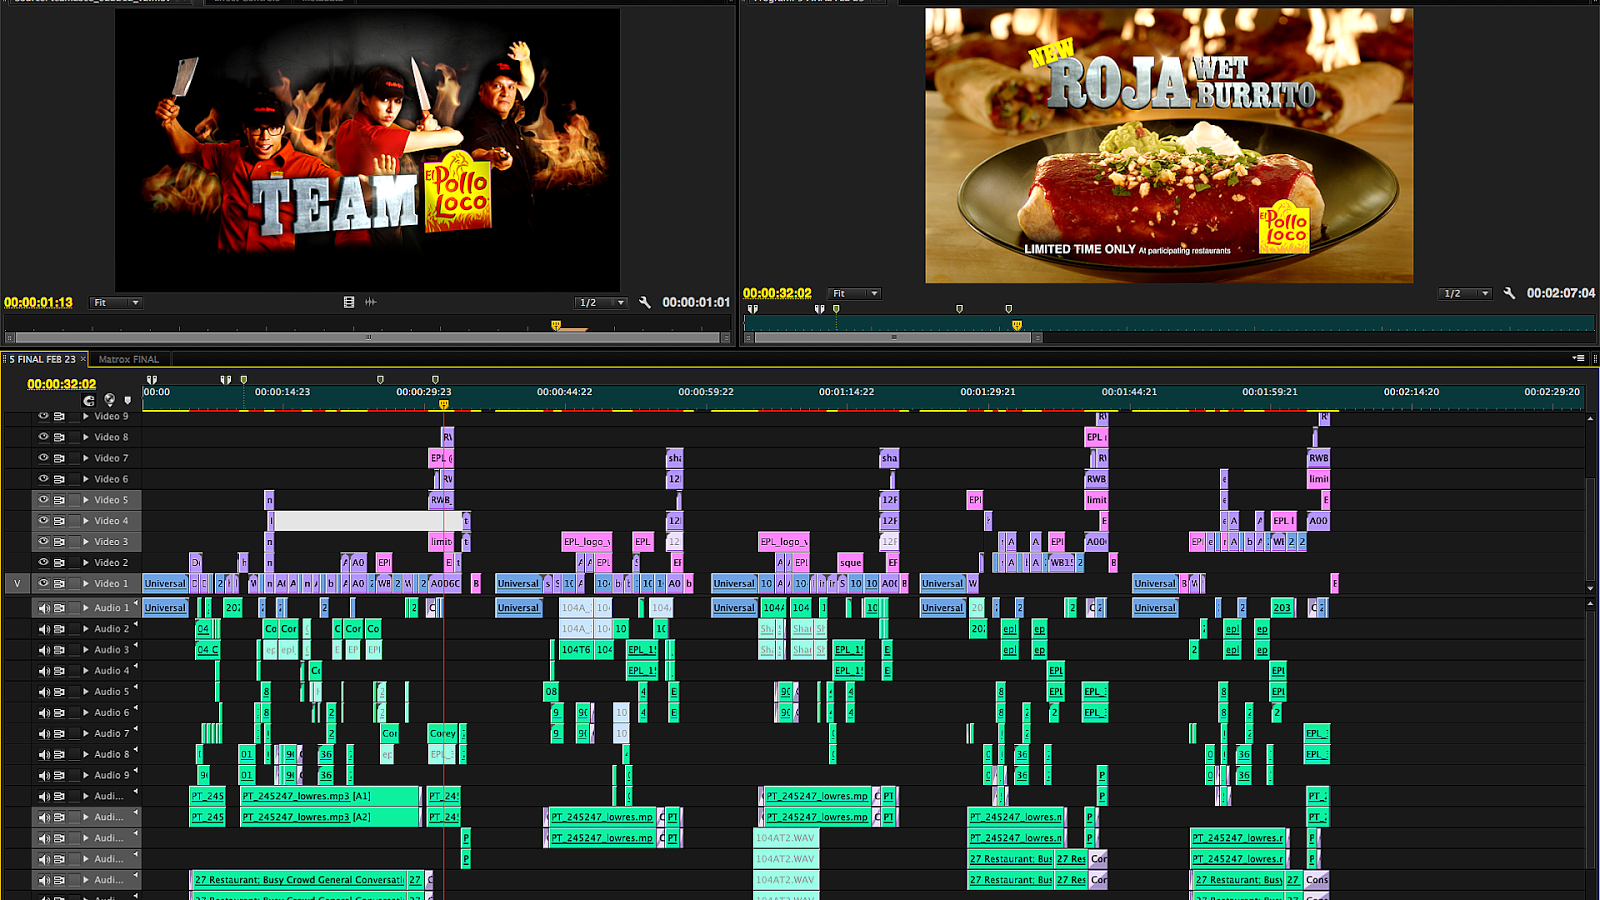The image size is (1600, 900).
Task: Expand the Audio 1 track
Action: tap(86, 608)
